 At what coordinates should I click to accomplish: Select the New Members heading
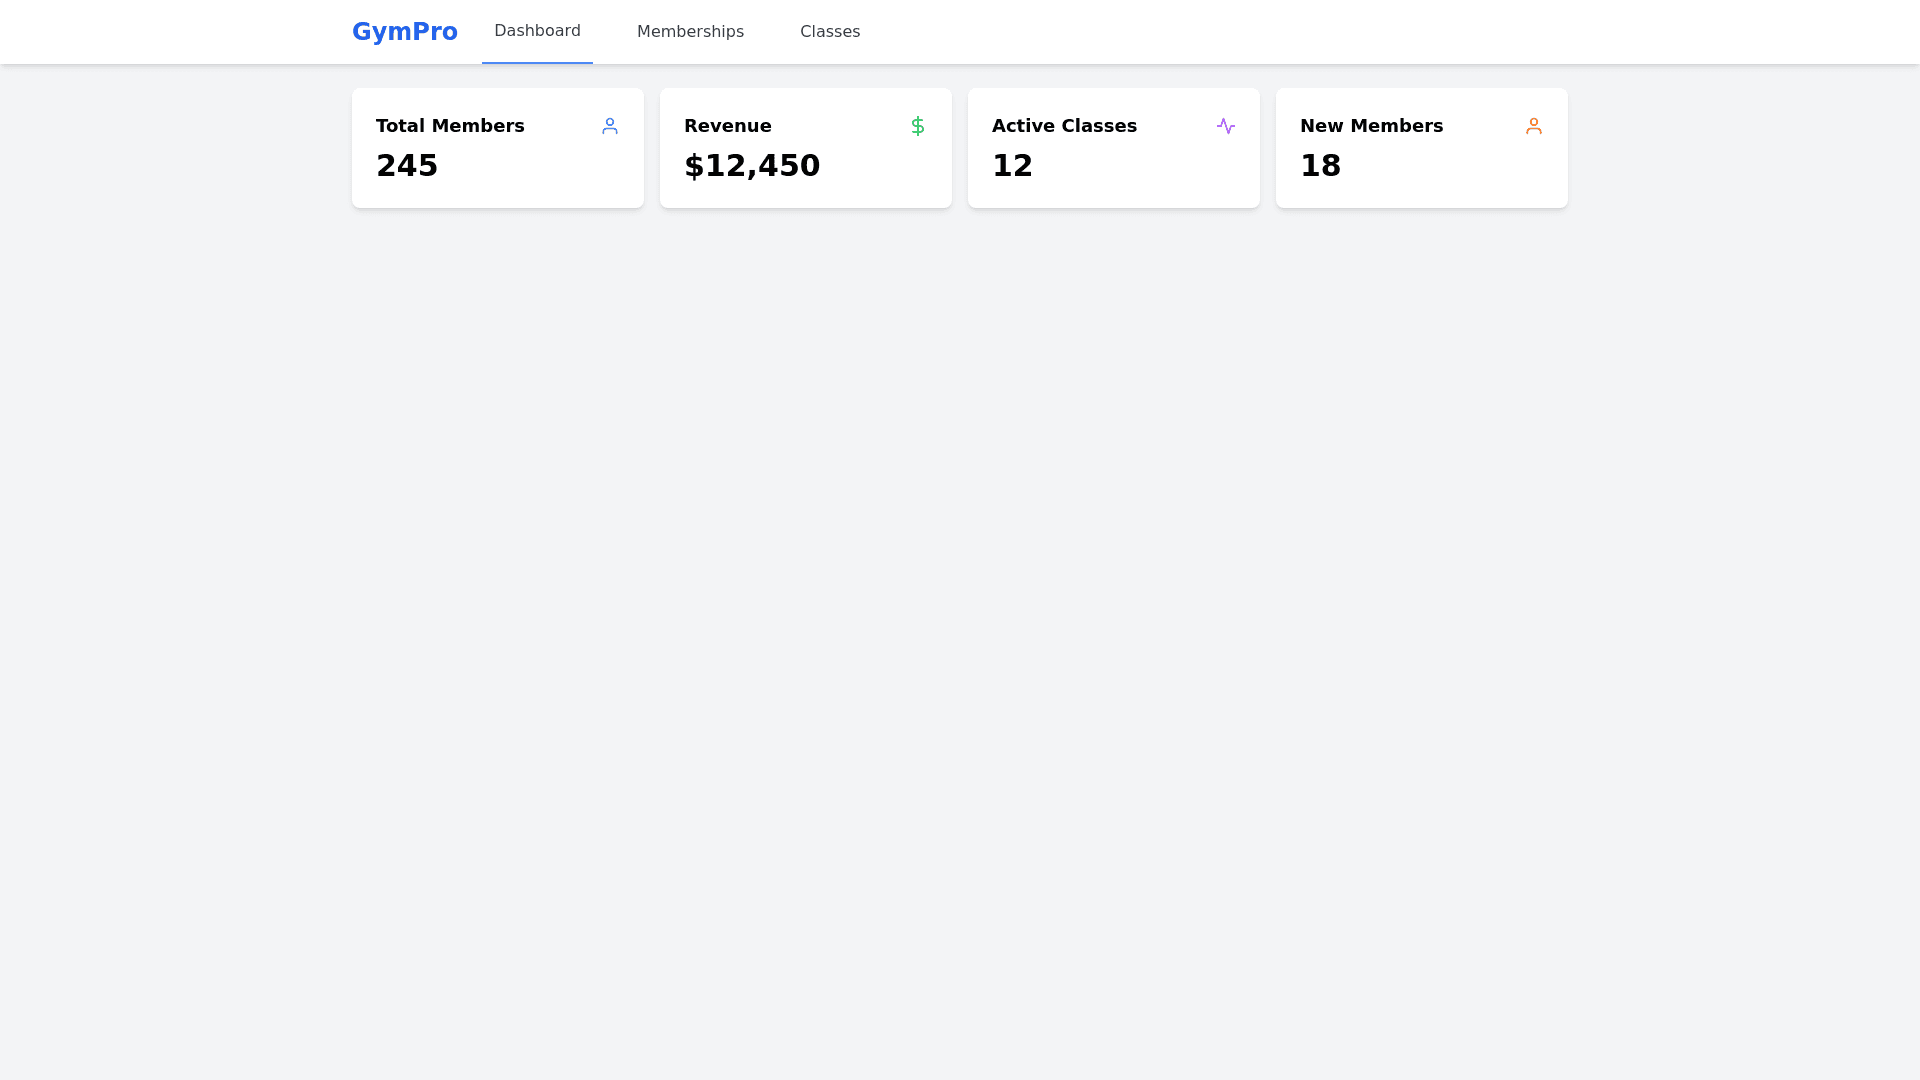[1371, 126]
